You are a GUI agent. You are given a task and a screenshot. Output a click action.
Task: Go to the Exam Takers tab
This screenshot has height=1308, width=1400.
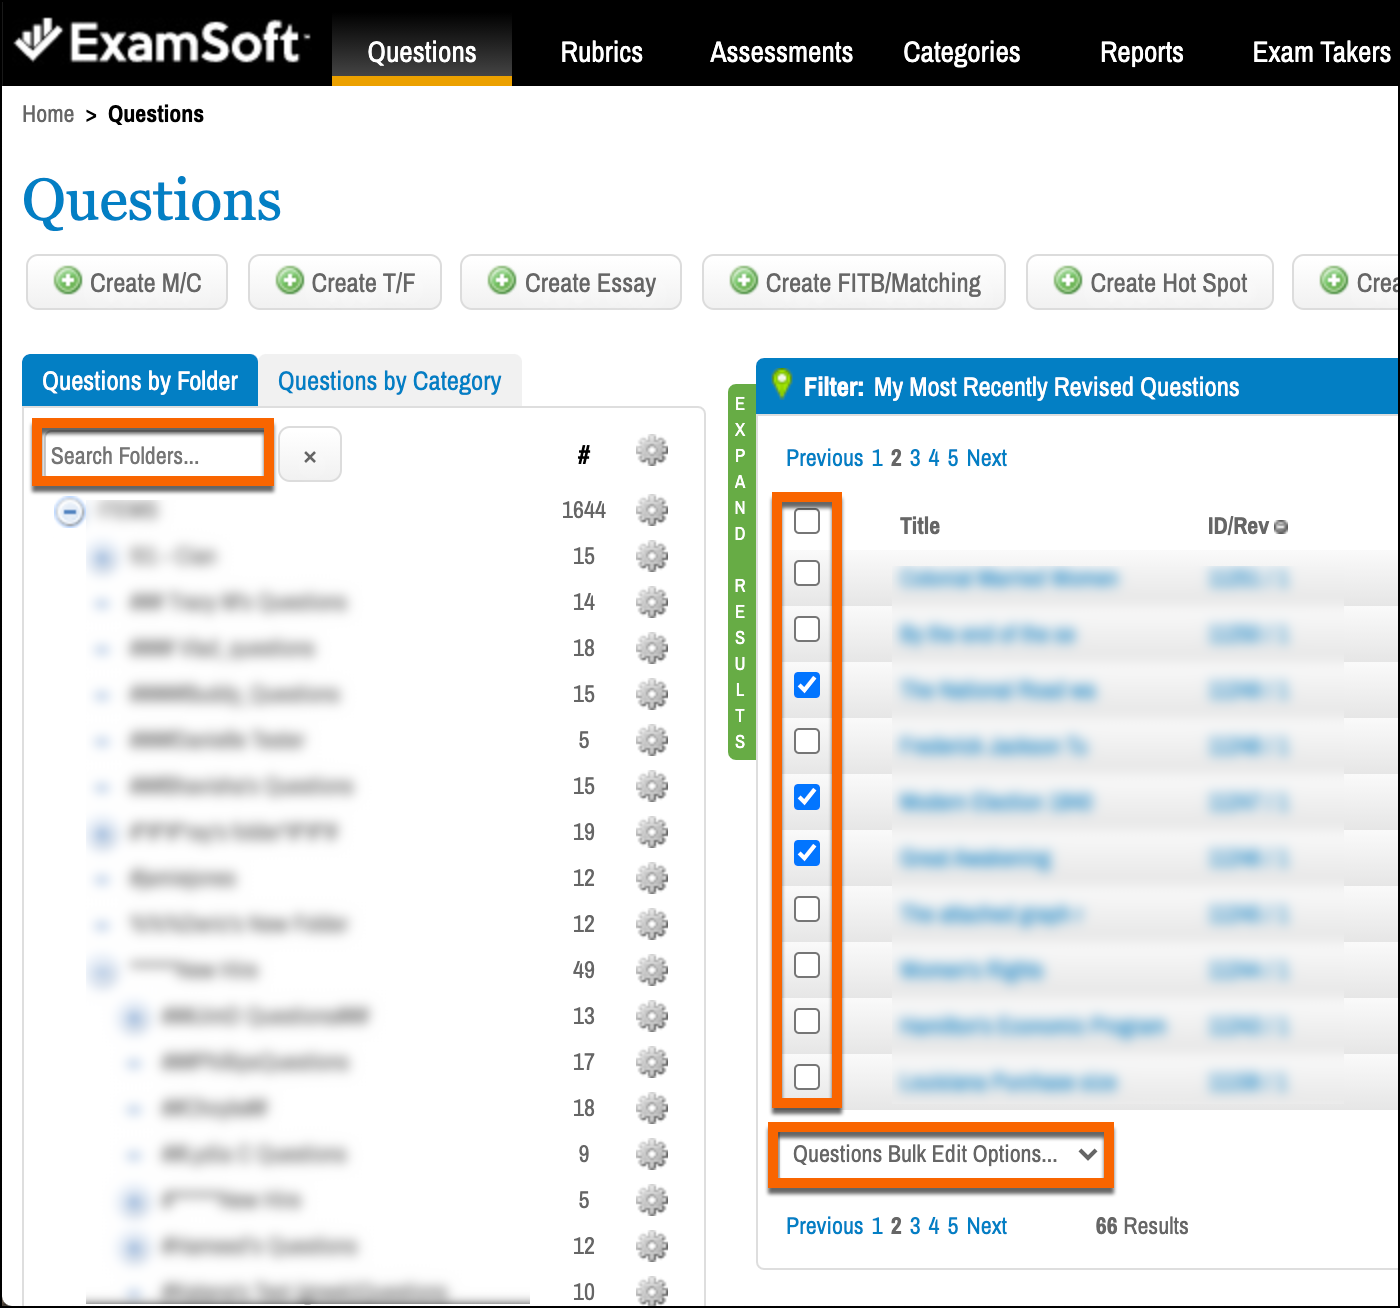pyautogui.click(x=1321, y=52)
